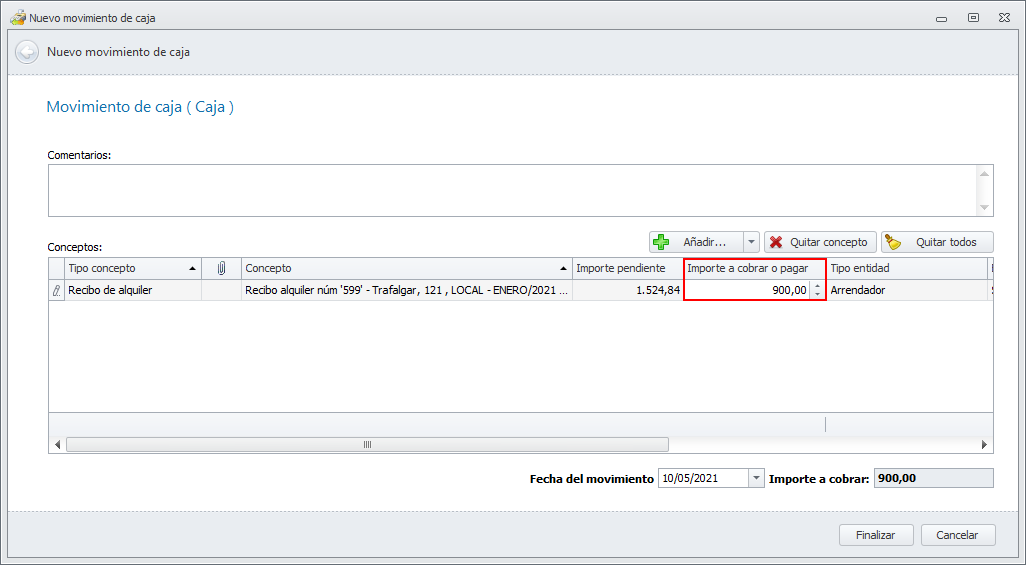
Task: Close the Nuevo movimiento de caja window
Action: 1004,18
